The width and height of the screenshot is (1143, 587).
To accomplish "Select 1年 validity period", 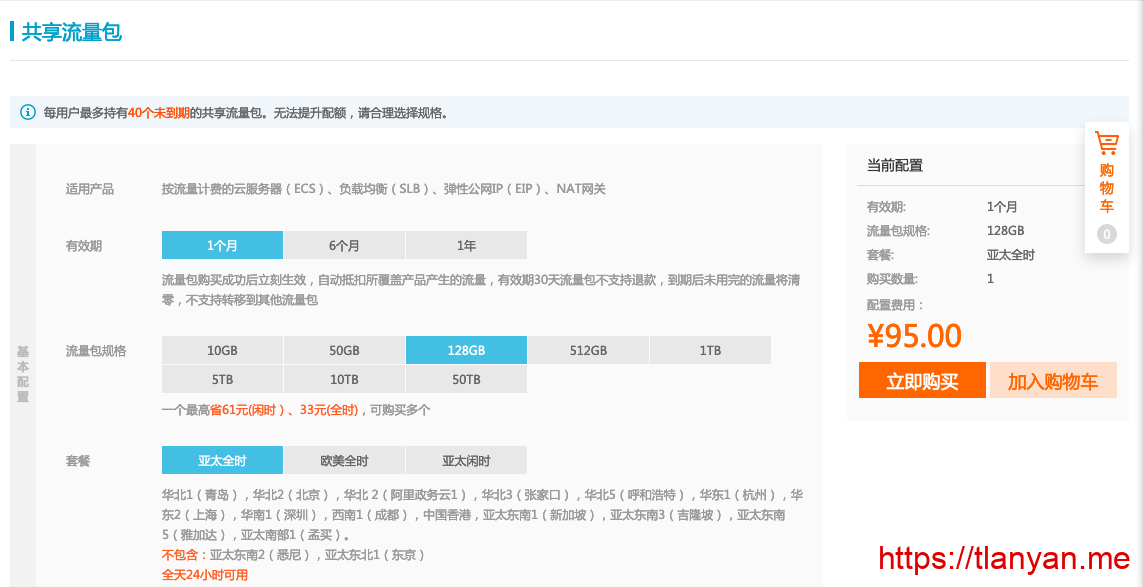I will tap(466, 245).
